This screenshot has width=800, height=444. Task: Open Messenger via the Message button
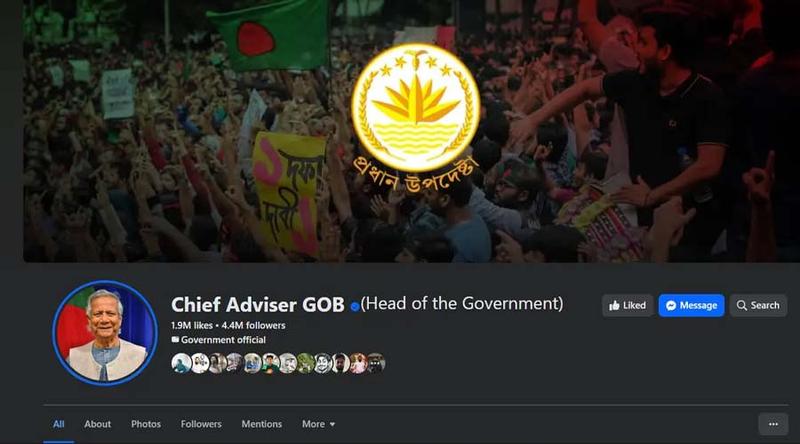pos(691,305)
